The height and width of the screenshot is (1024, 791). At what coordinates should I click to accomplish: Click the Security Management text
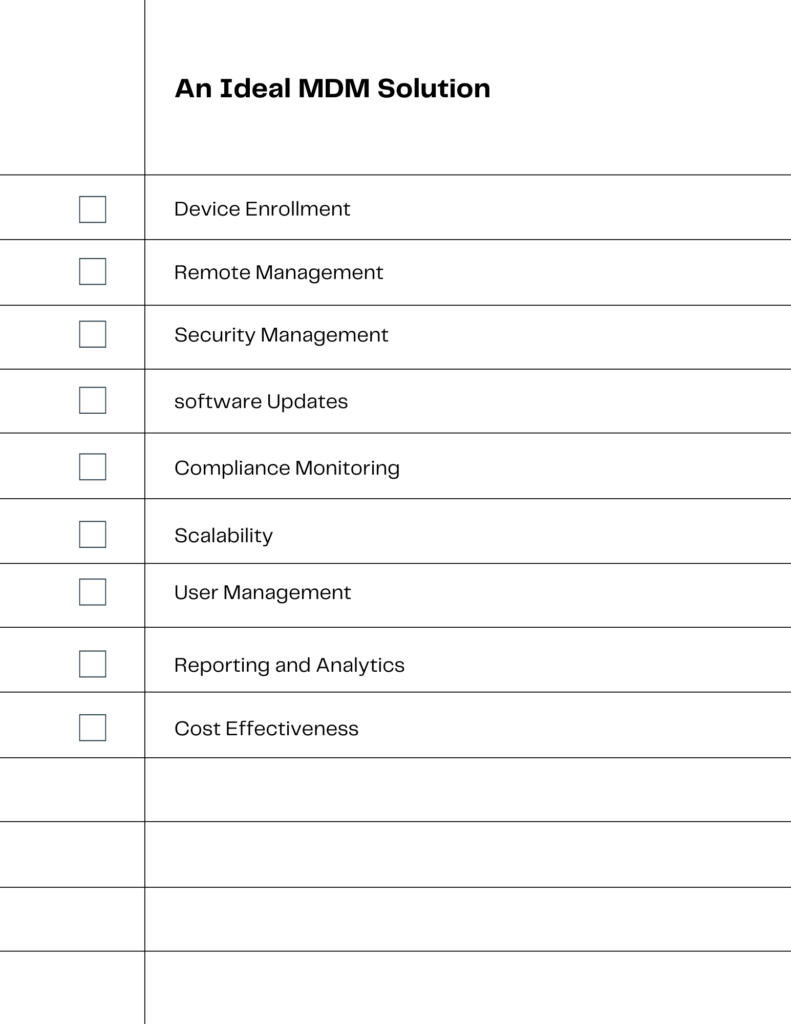tap(281, 335)
